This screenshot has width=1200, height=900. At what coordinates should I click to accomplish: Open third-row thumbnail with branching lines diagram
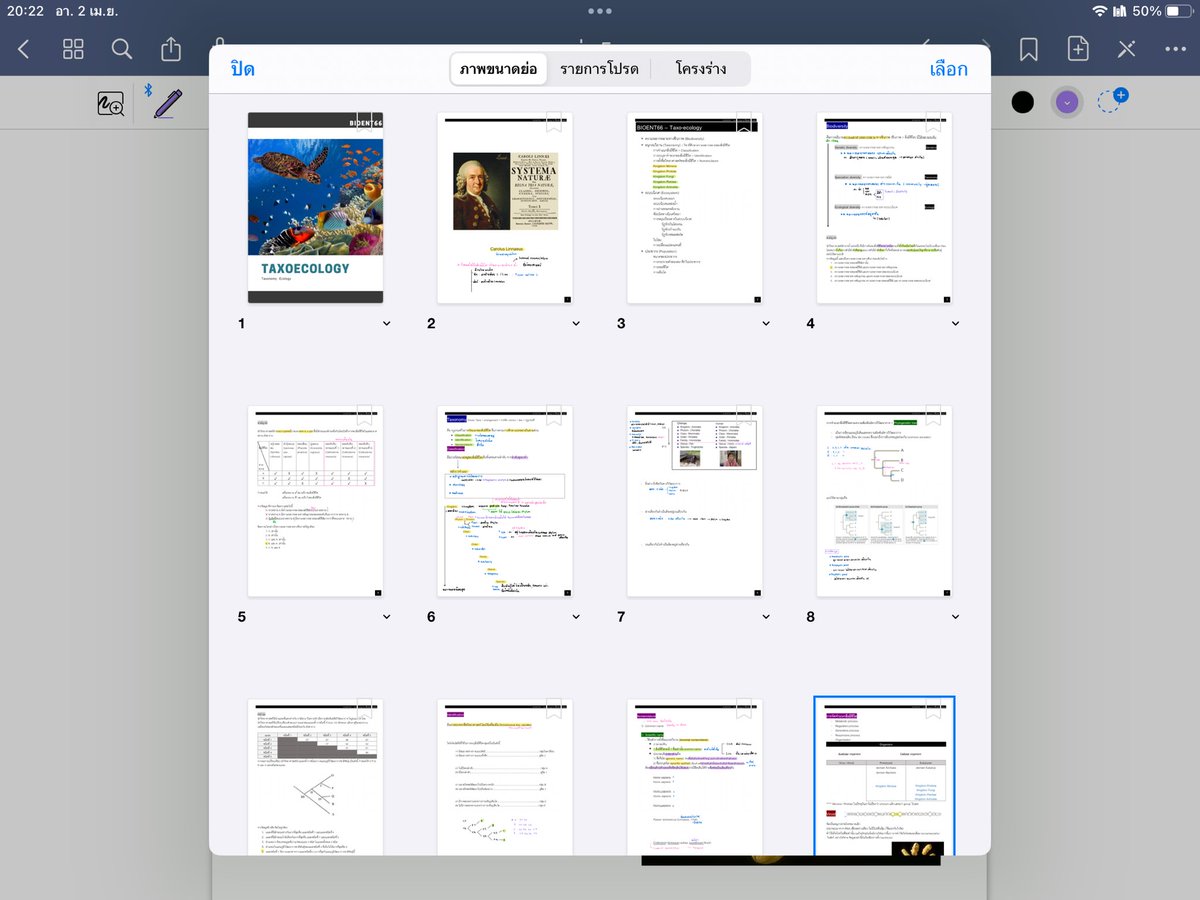[x=315, y=776]
